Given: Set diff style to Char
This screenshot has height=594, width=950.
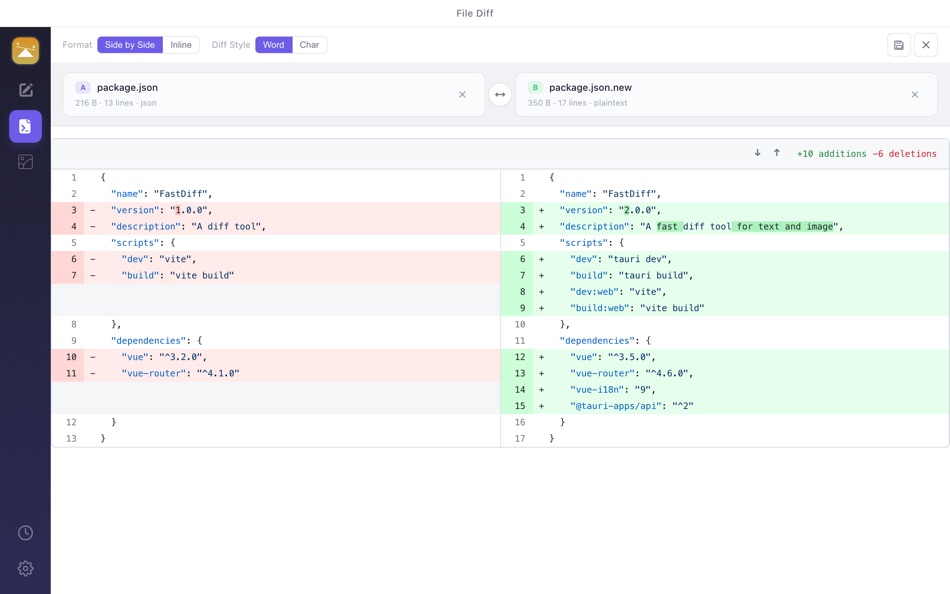Looking at the screenshot, I should click(309, 45).
